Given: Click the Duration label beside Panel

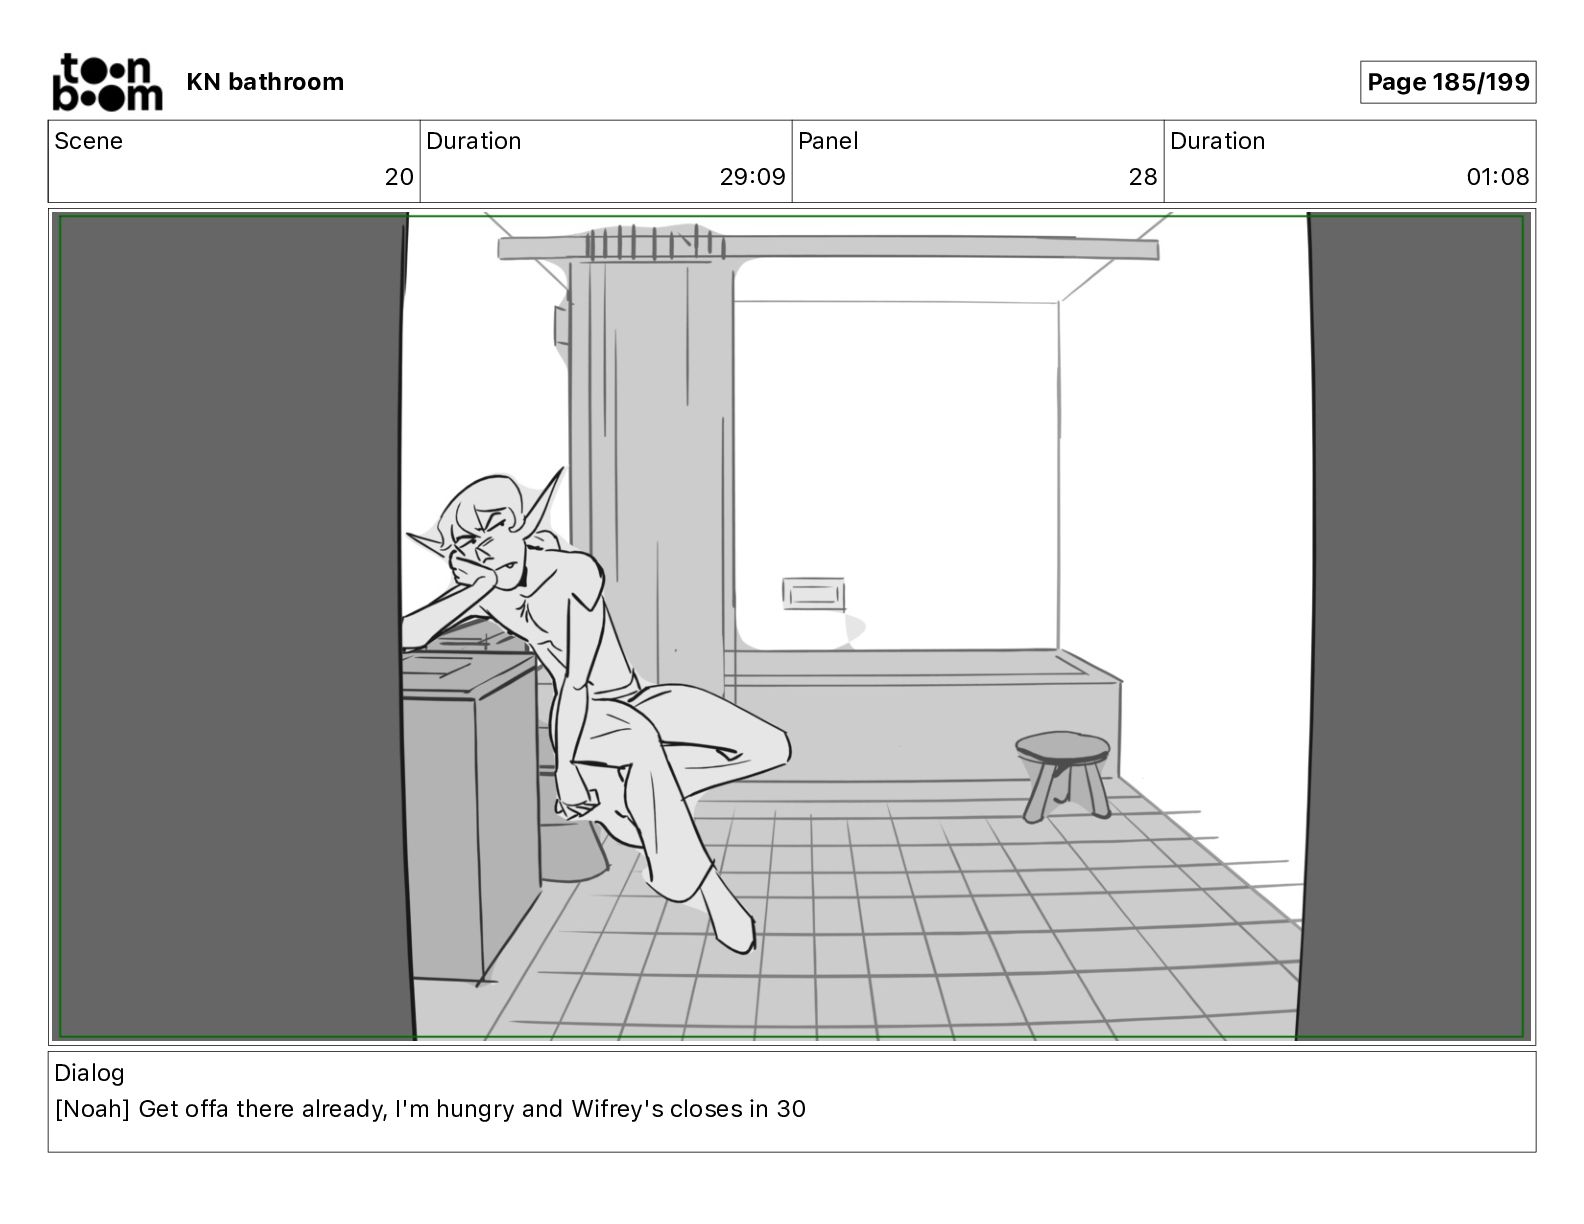Looking at the screenshot, I should click(1218, 141).
